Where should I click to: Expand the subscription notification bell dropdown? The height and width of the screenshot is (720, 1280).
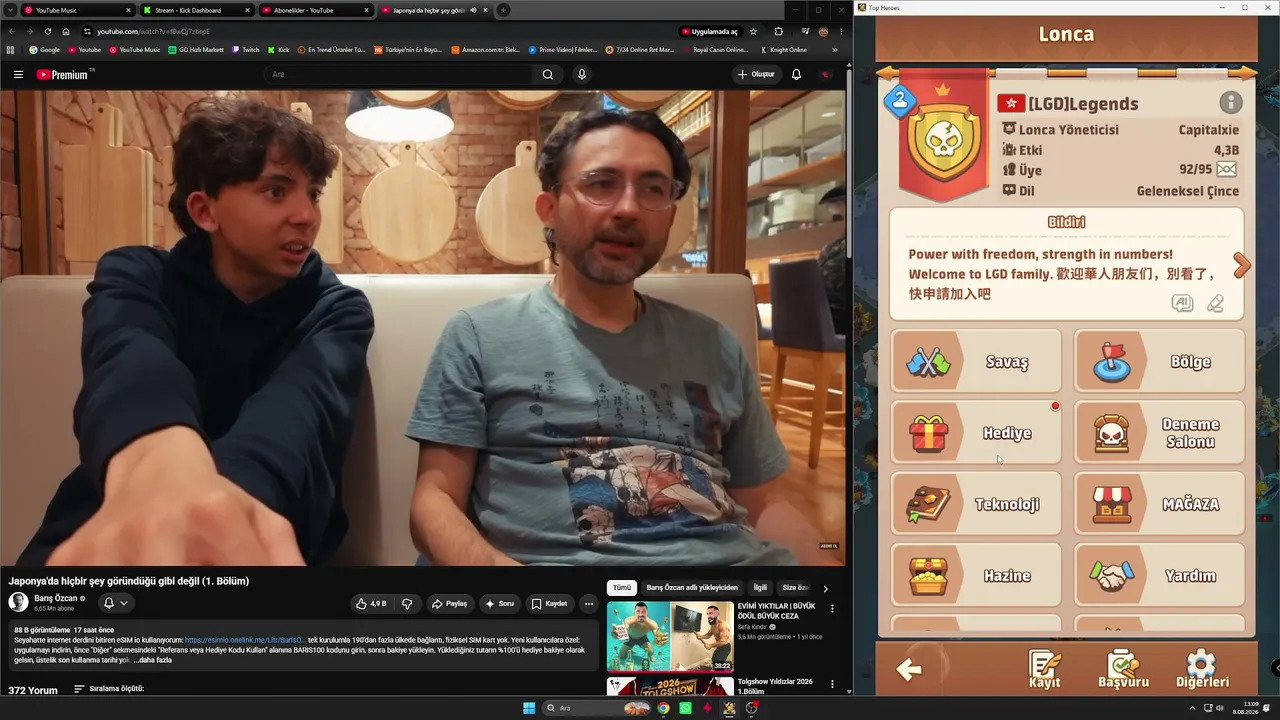116,603
